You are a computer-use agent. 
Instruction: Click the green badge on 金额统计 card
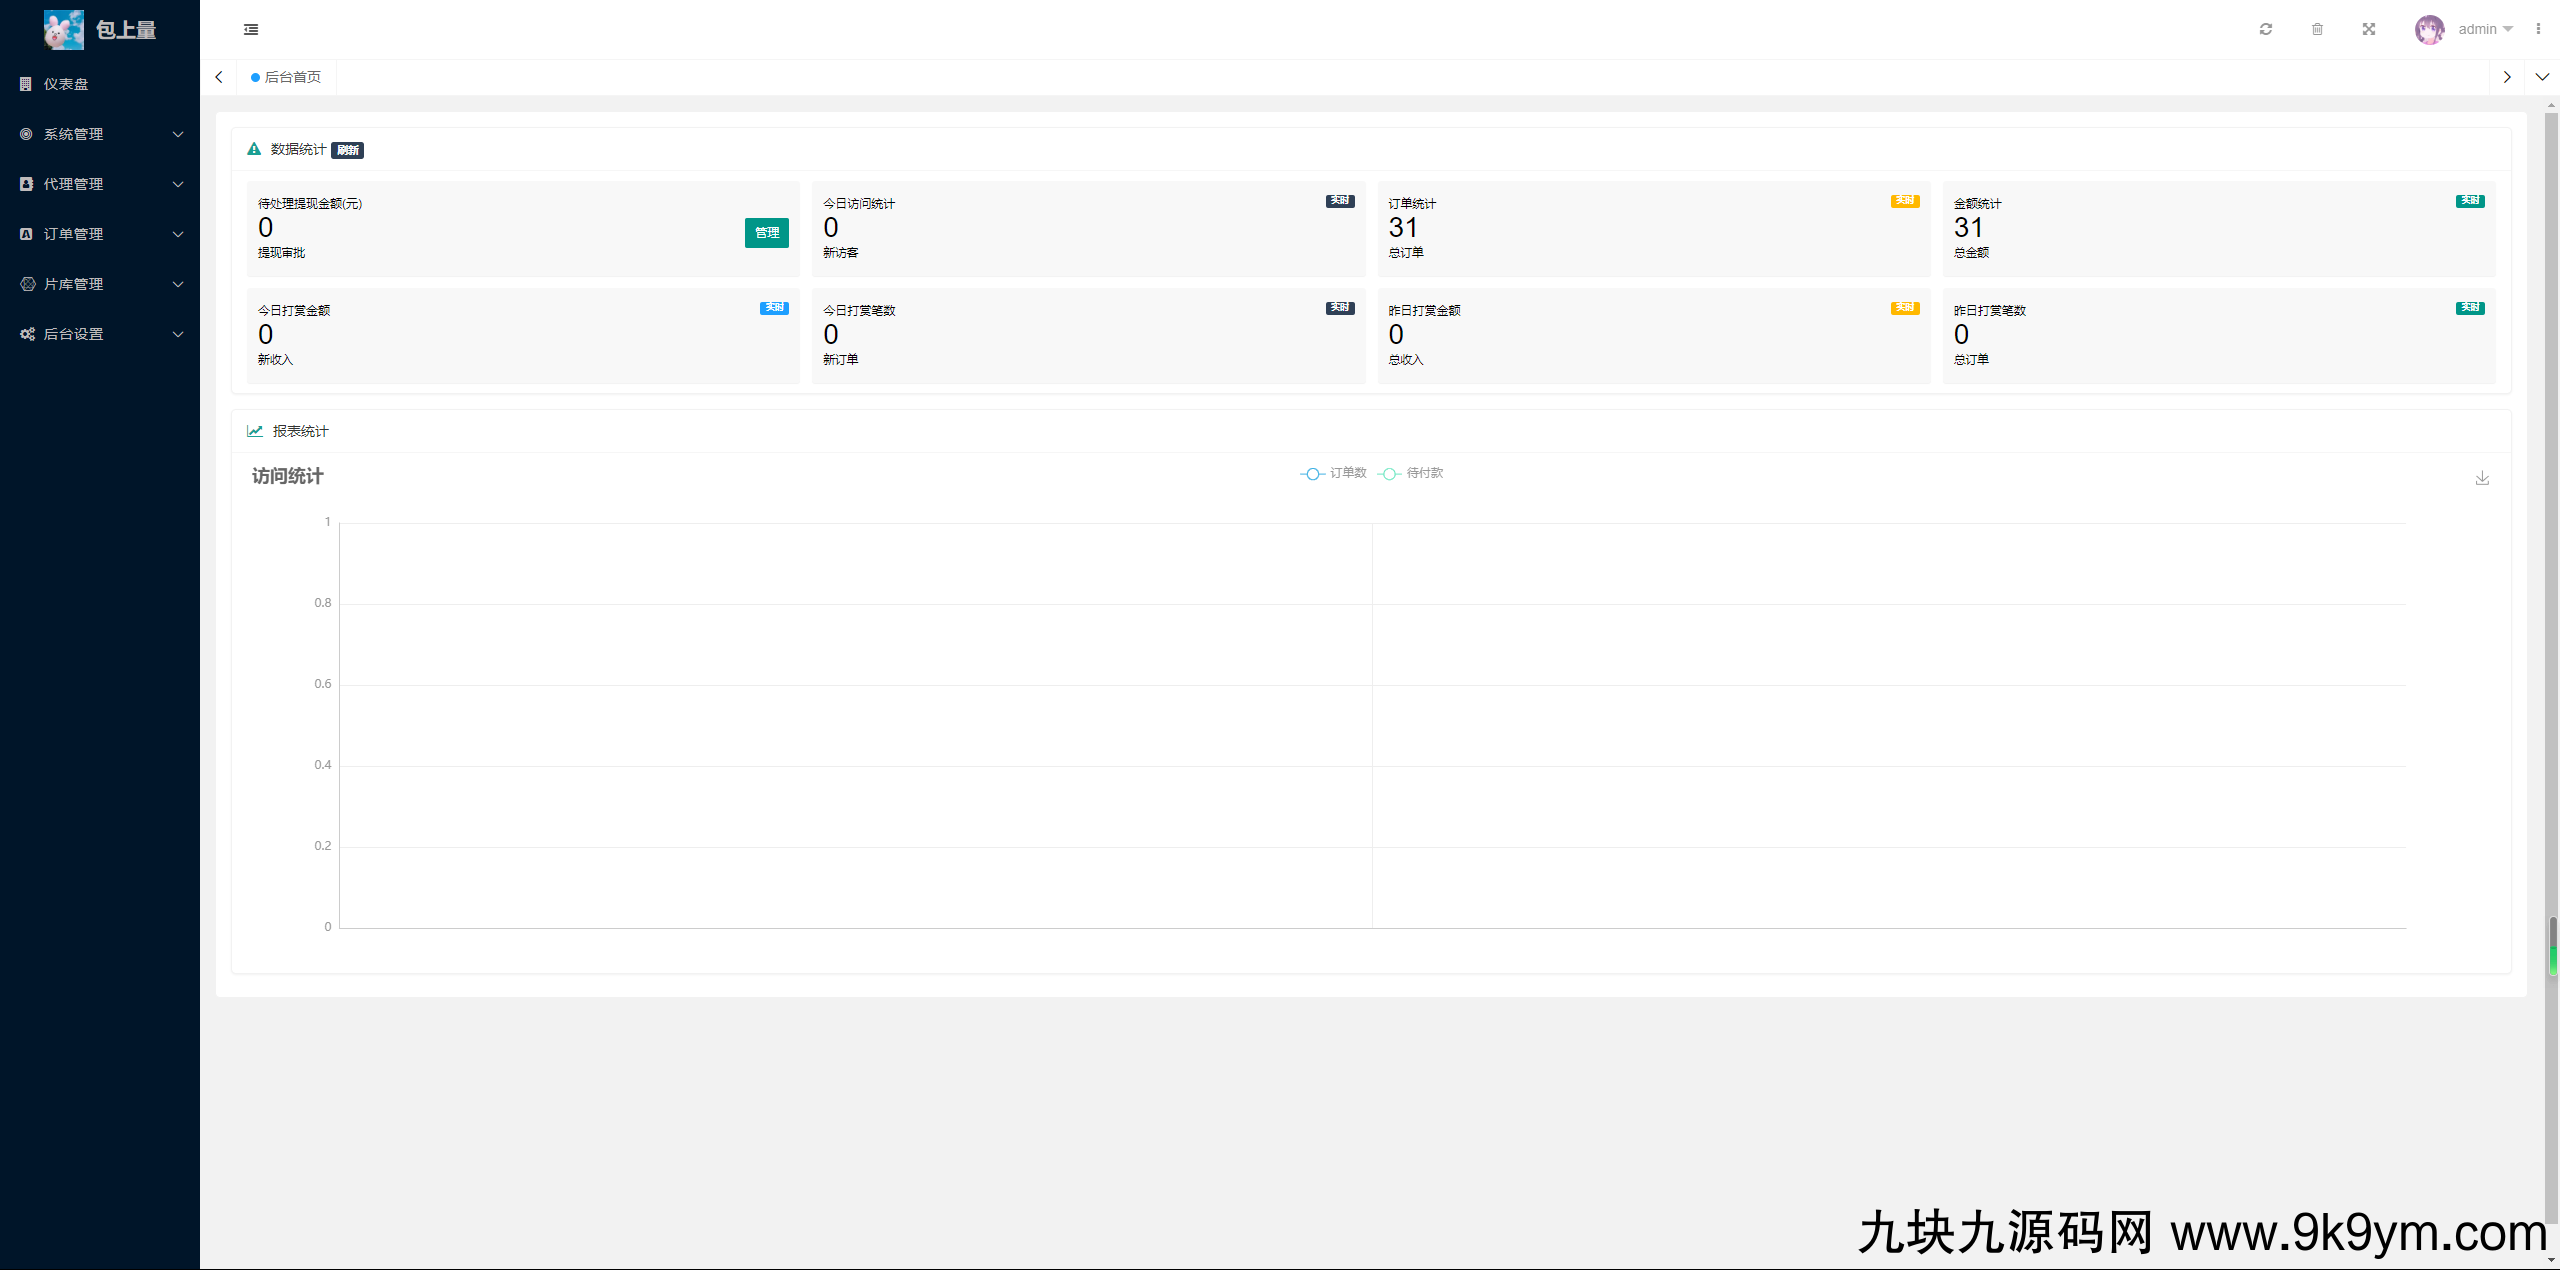[x=2470, y=201]
